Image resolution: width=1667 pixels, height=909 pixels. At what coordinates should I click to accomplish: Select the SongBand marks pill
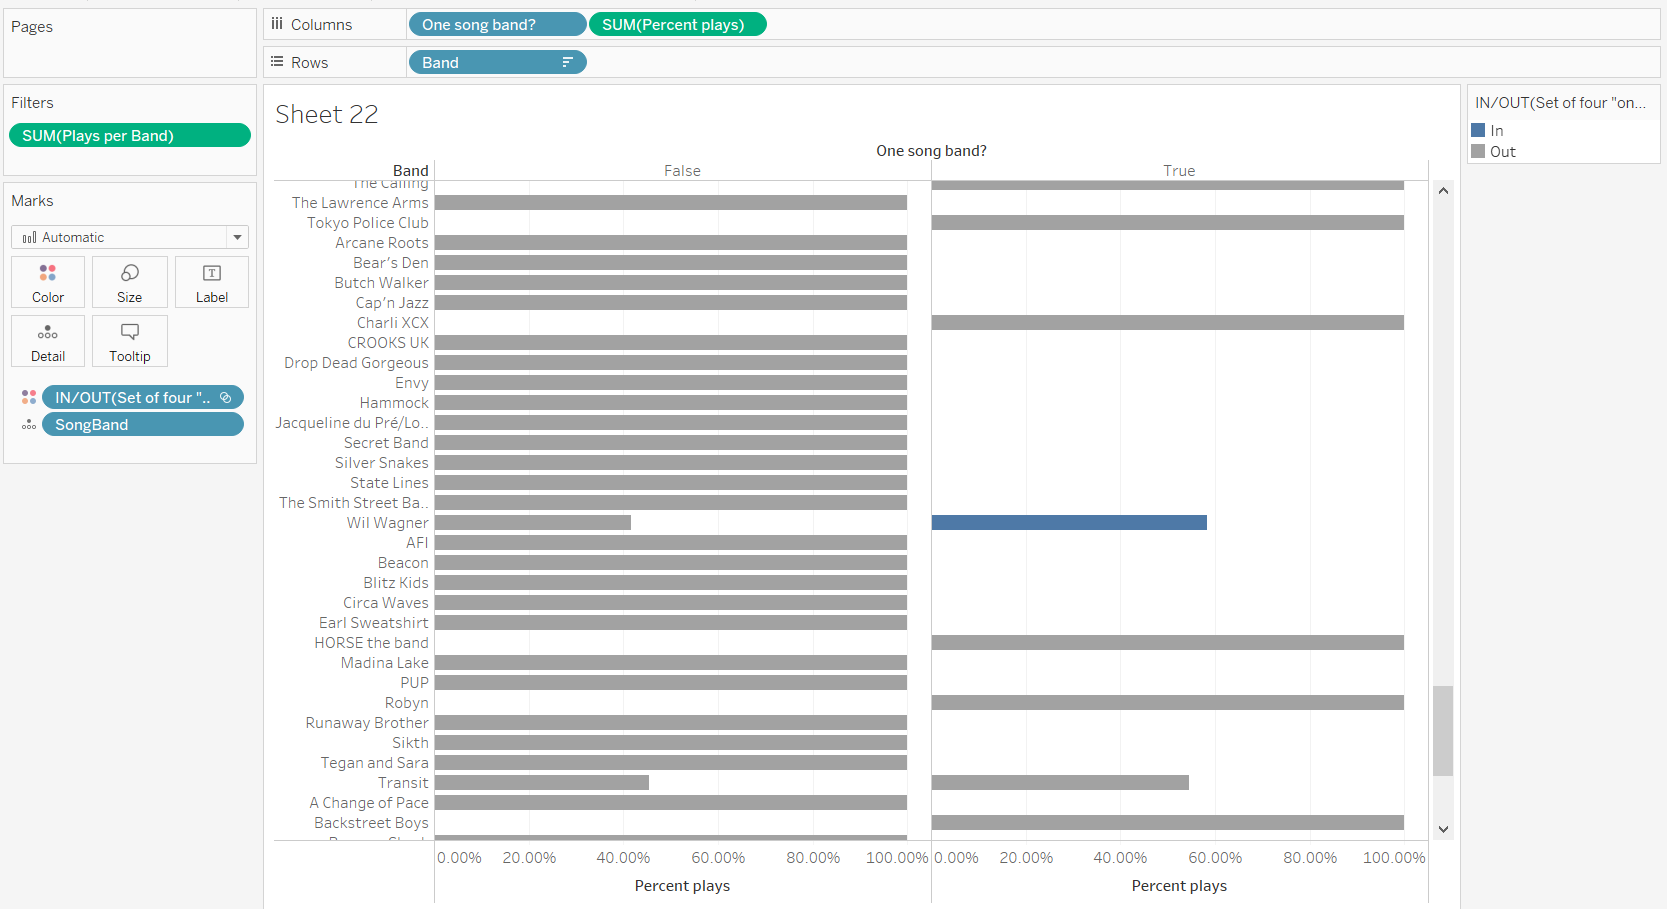[143, 425]
